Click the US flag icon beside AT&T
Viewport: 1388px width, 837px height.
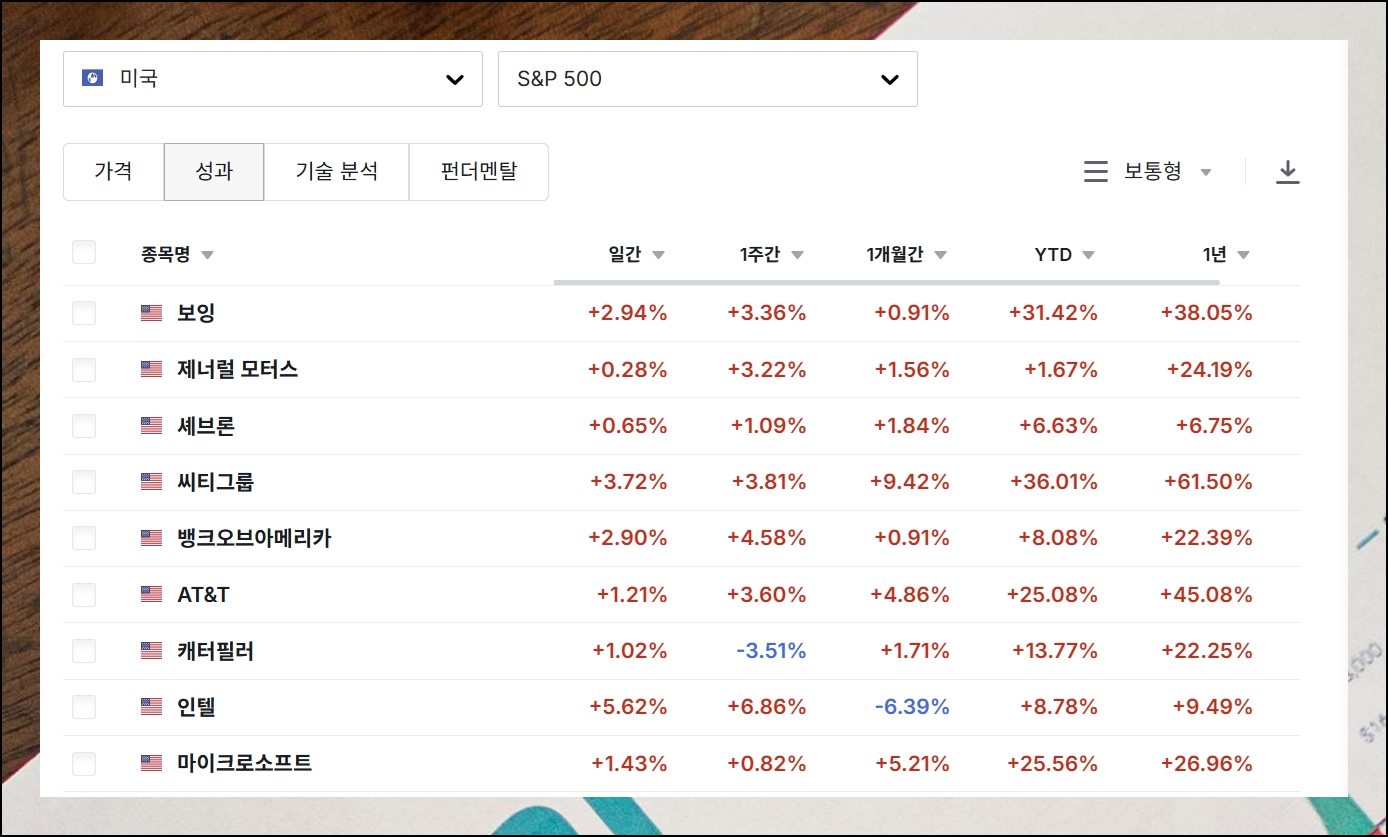151,595
